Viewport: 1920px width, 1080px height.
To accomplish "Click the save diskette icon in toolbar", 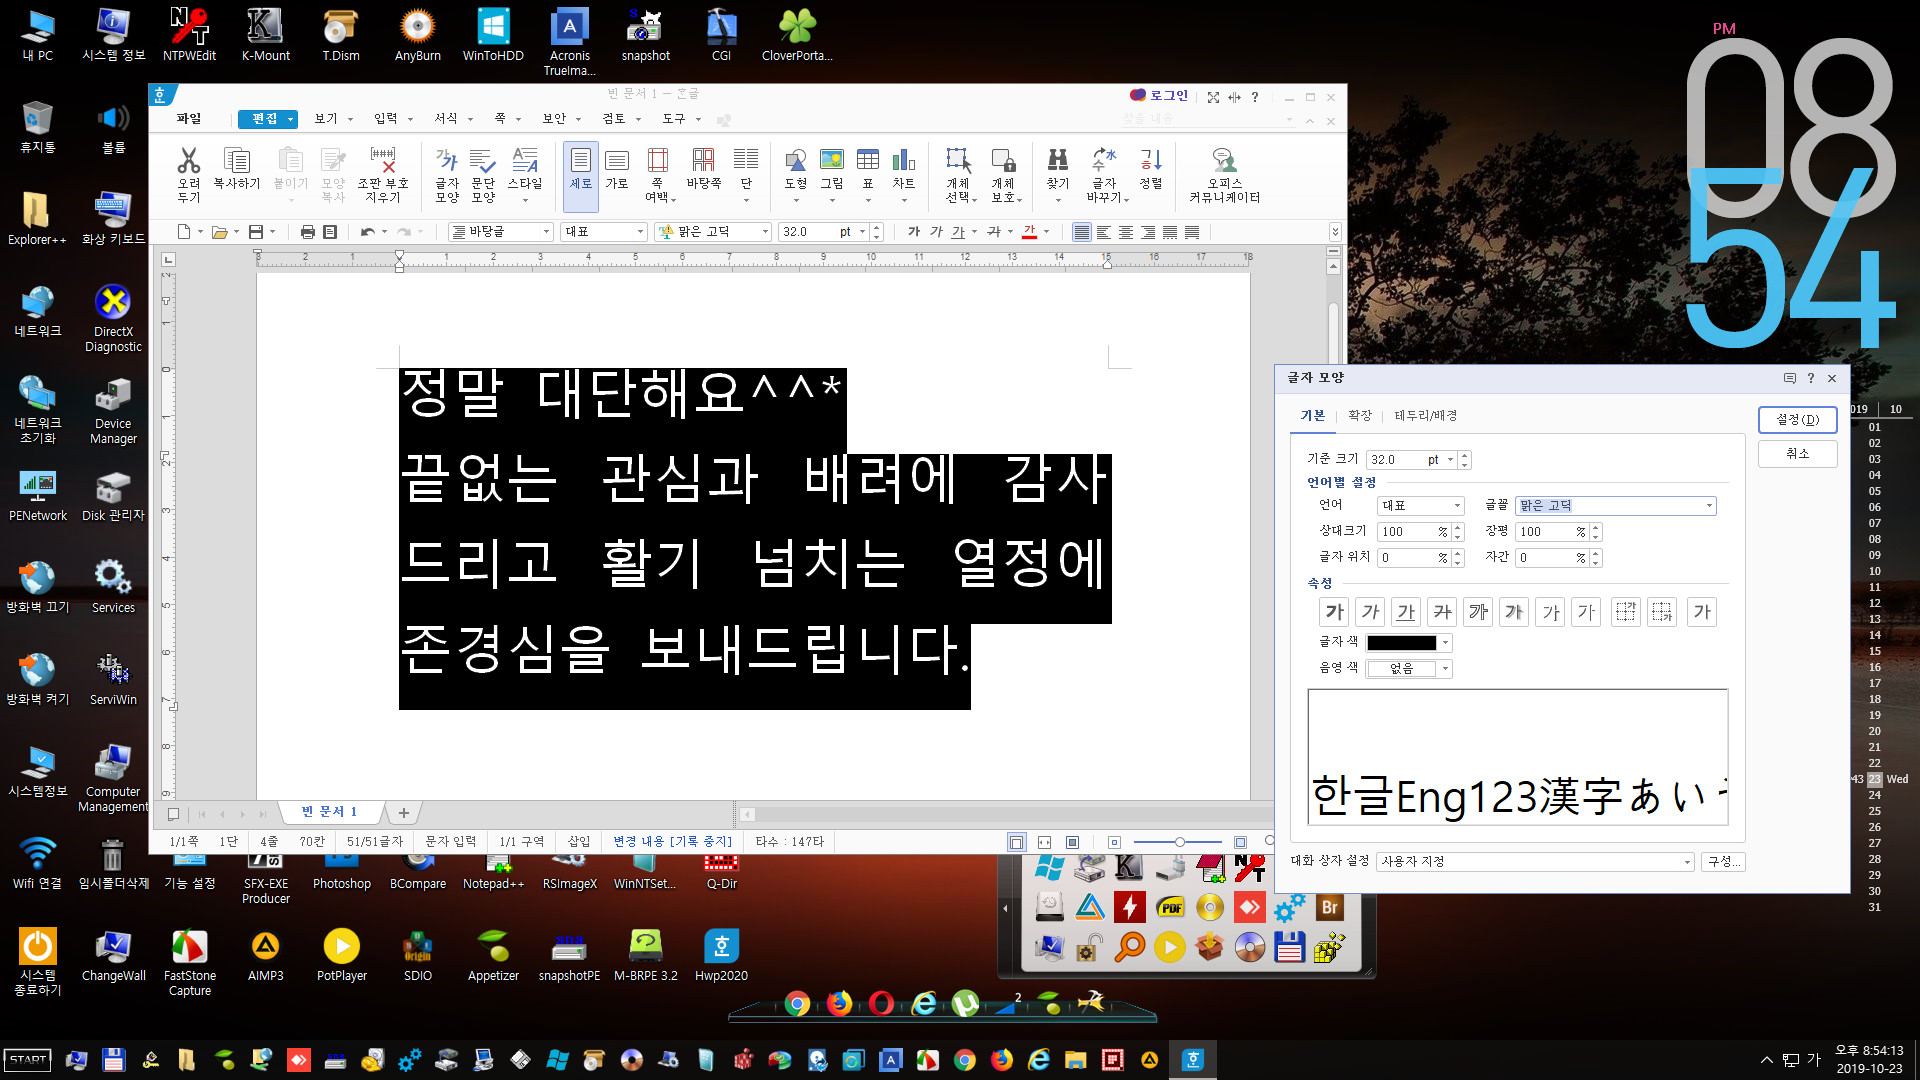I will point(256,232).
